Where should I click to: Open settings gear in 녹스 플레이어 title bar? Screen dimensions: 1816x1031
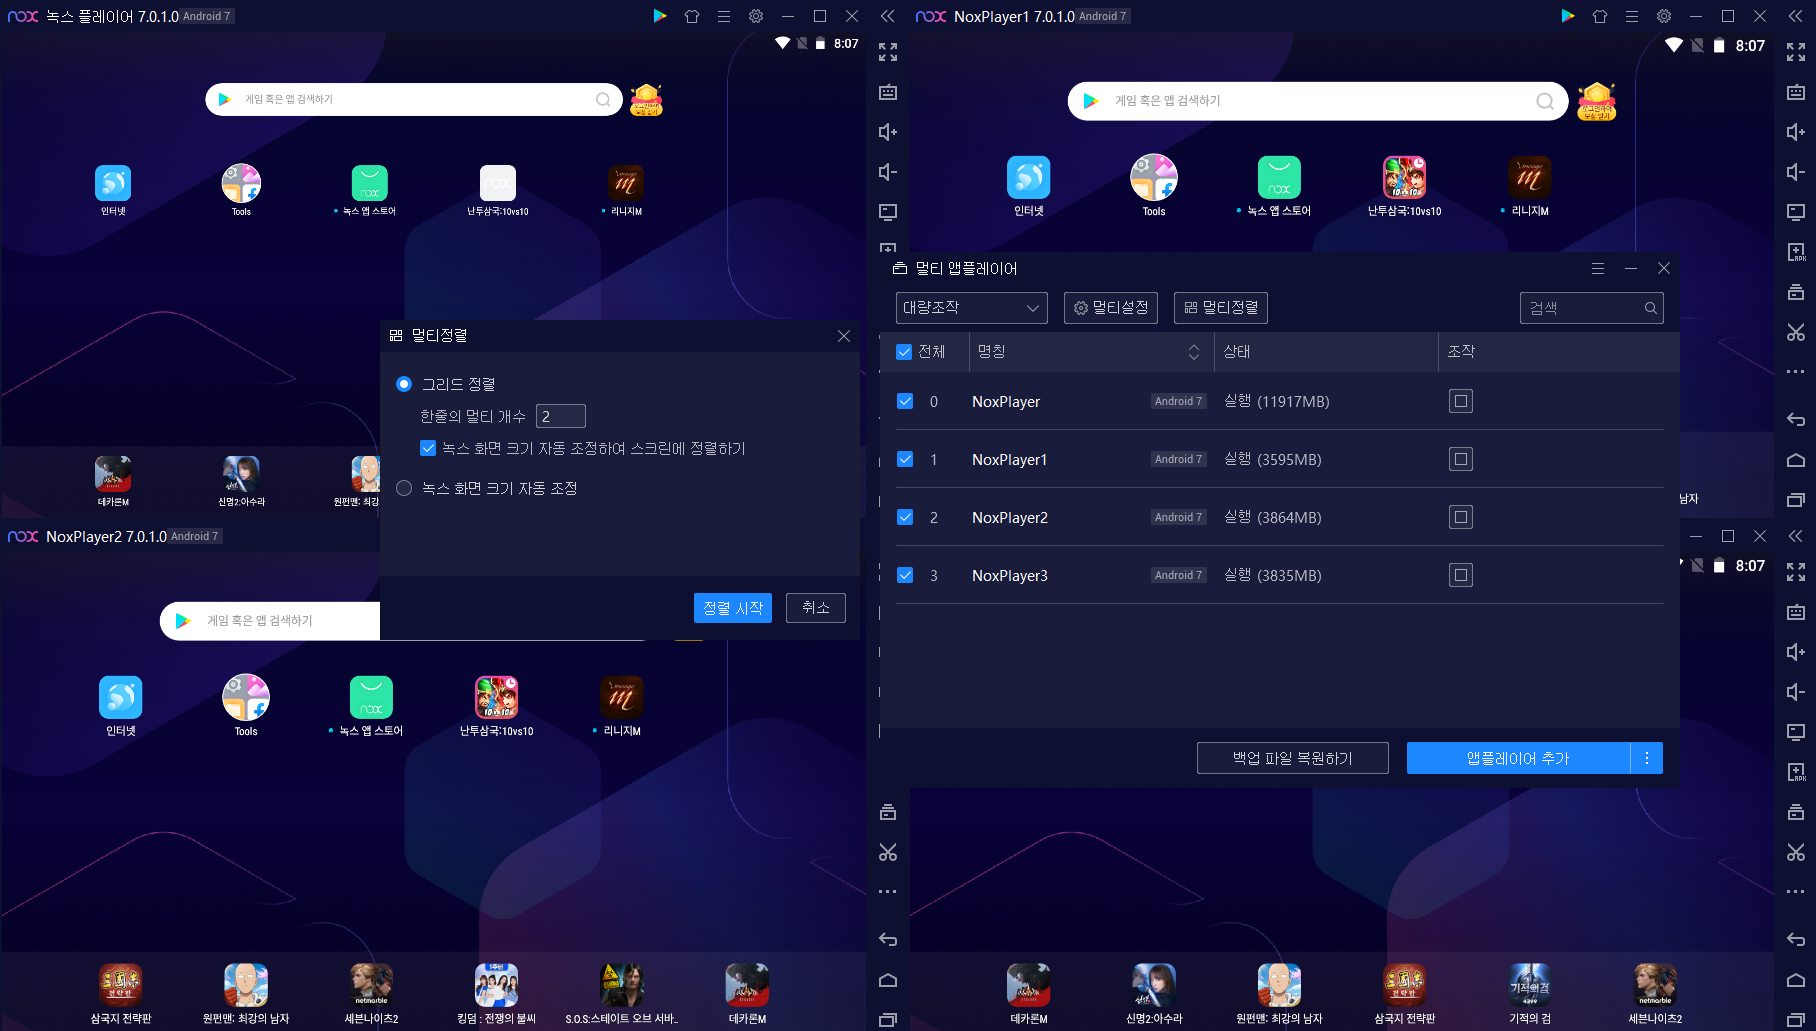pos(756,16)
